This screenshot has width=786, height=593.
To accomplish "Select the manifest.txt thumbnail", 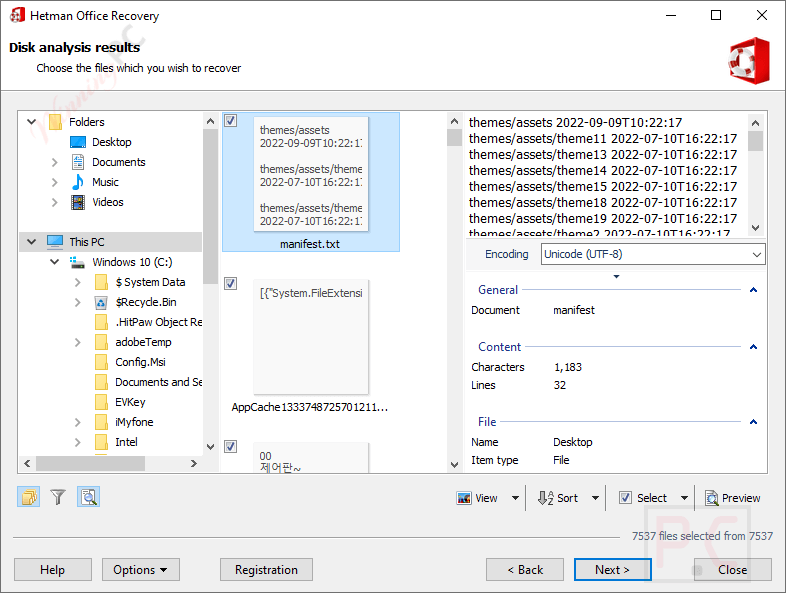I will point(311,174).
